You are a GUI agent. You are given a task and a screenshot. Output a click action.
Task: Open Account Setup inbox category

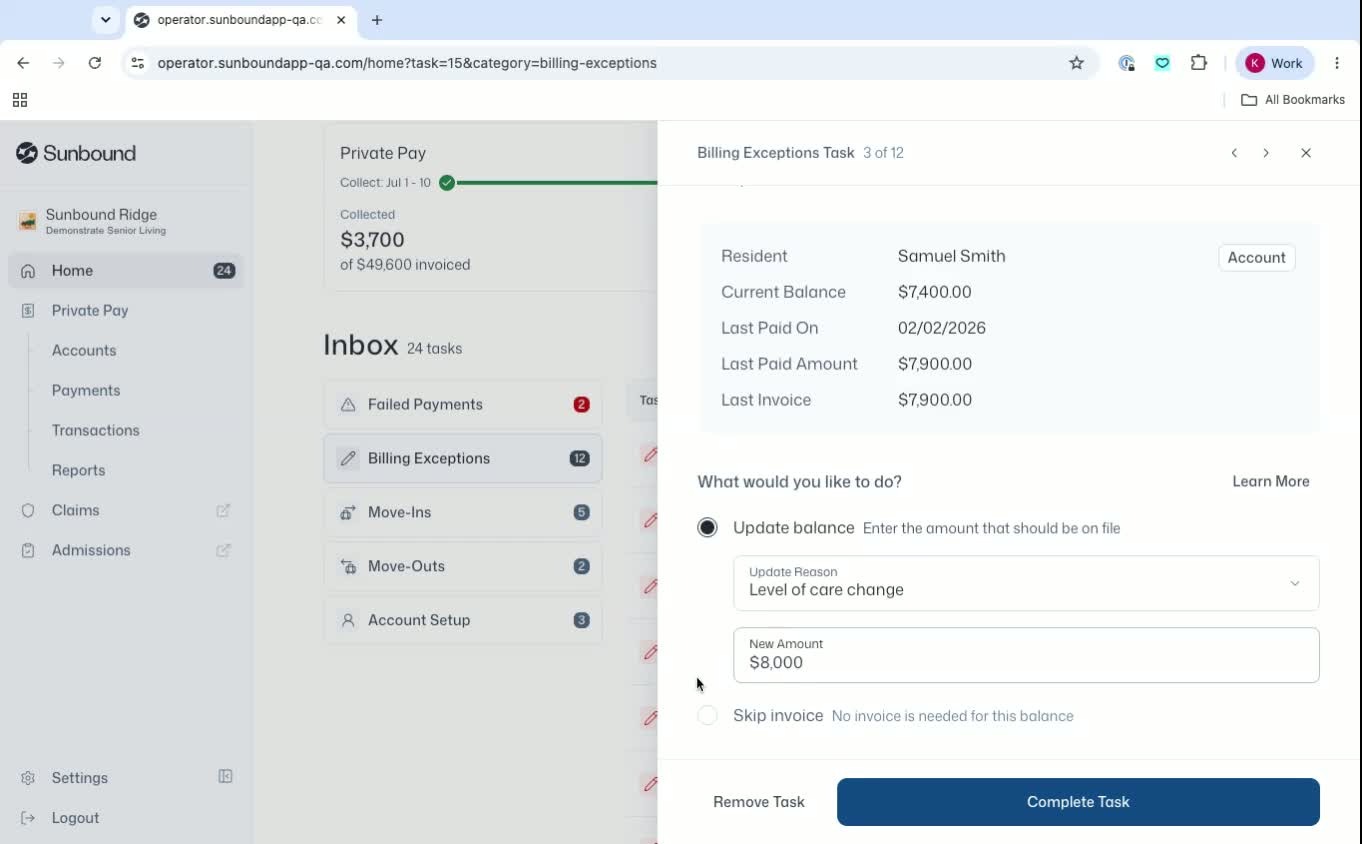(x=463, y=621)
